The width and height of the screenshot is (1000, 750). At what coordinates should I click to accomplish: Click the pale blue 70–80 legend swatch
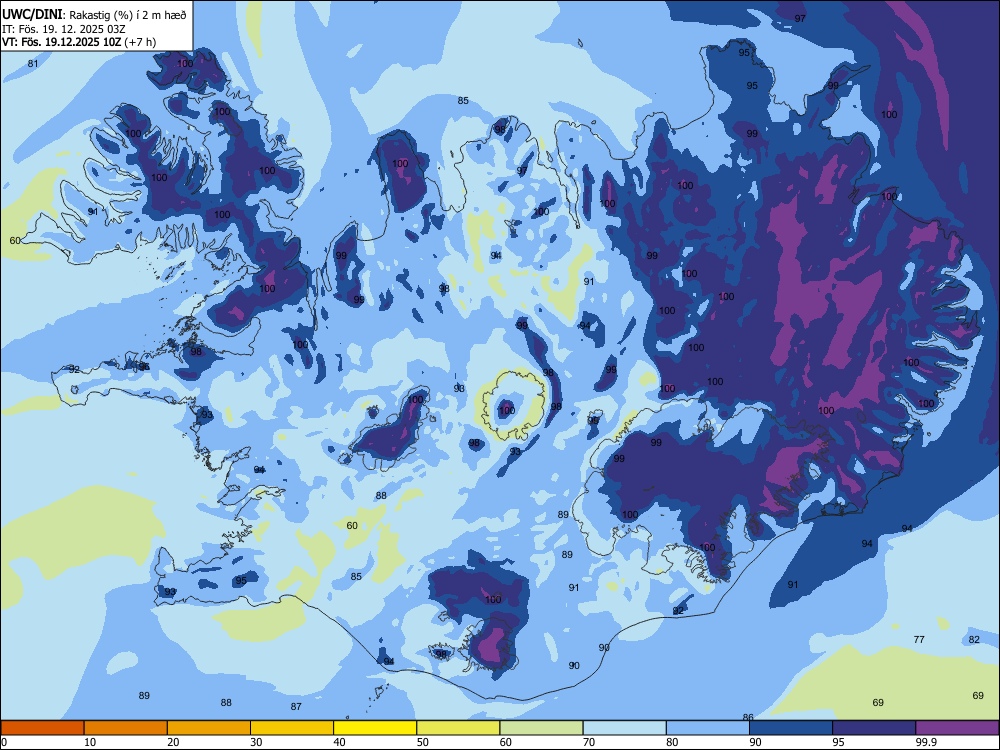coord(624,728)
